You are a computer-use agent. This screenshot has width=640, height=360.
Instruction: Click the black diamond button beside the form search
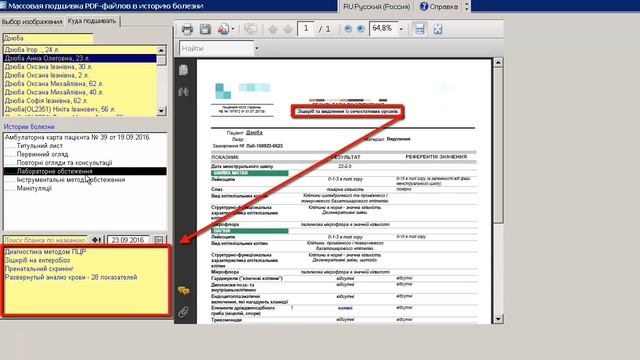(97, 240)
